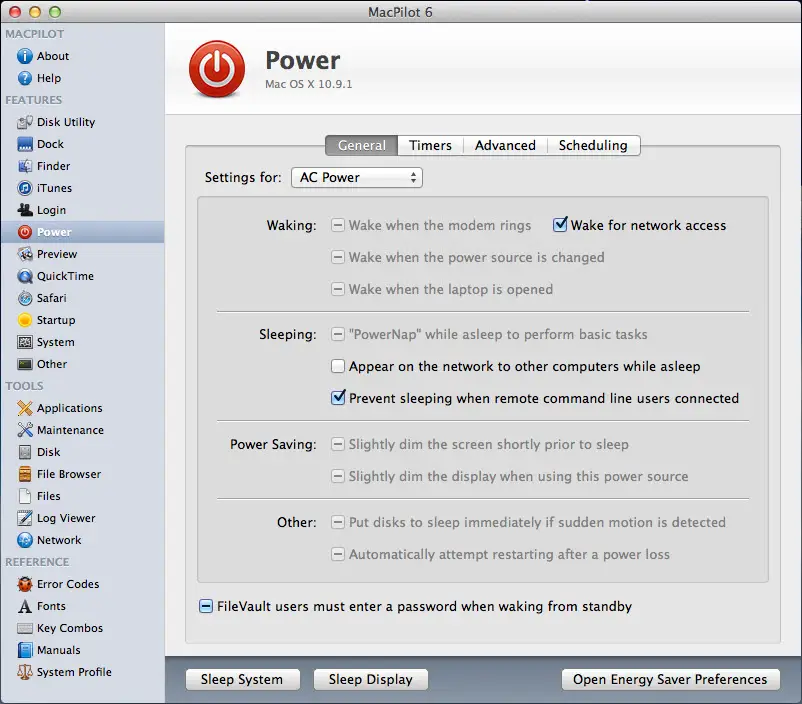Select the Startup sun icon

click(25, 320)
